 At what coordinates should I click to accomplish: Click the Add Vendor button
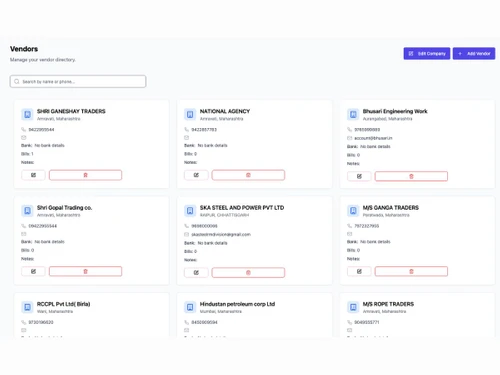click(474, 53)
